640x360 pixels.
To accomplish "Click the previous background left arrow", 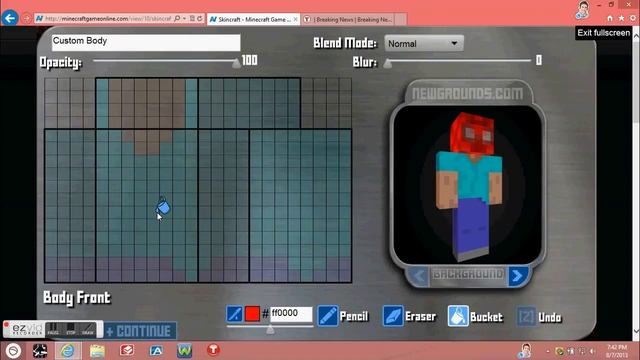I will [418, 276].
